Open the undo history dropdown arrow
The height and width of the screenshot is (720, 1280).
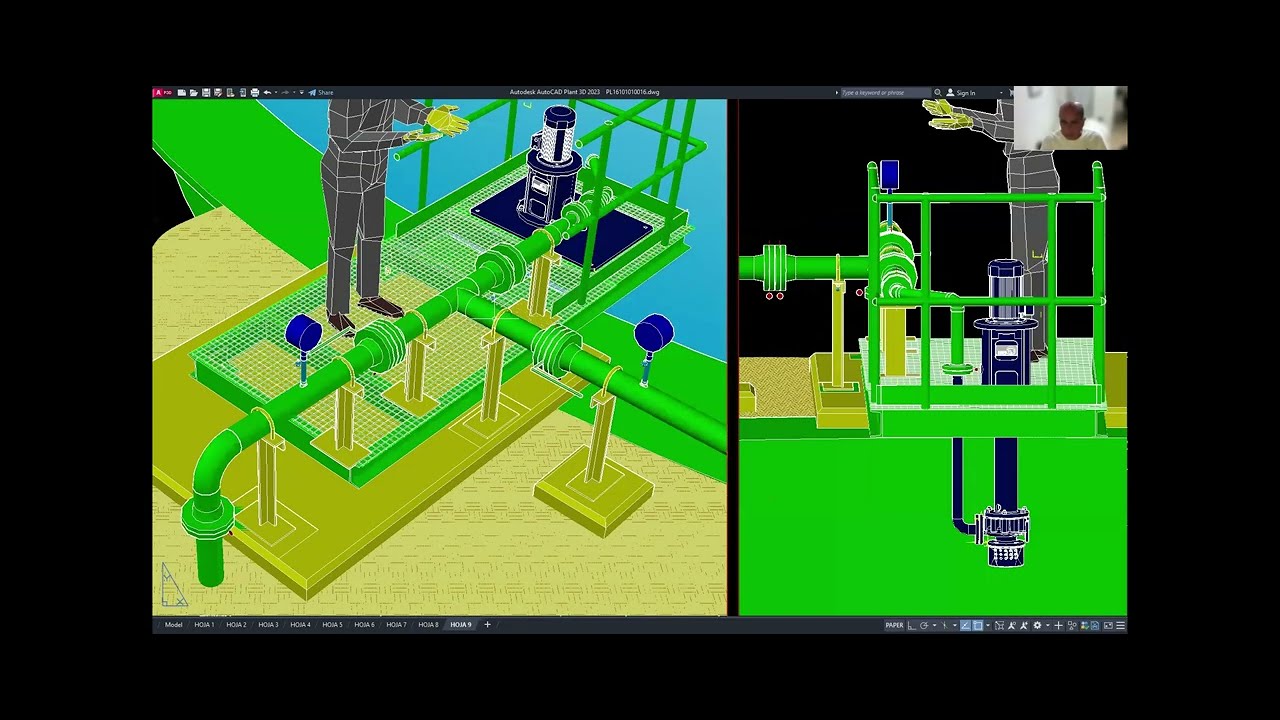pos(276,92)
